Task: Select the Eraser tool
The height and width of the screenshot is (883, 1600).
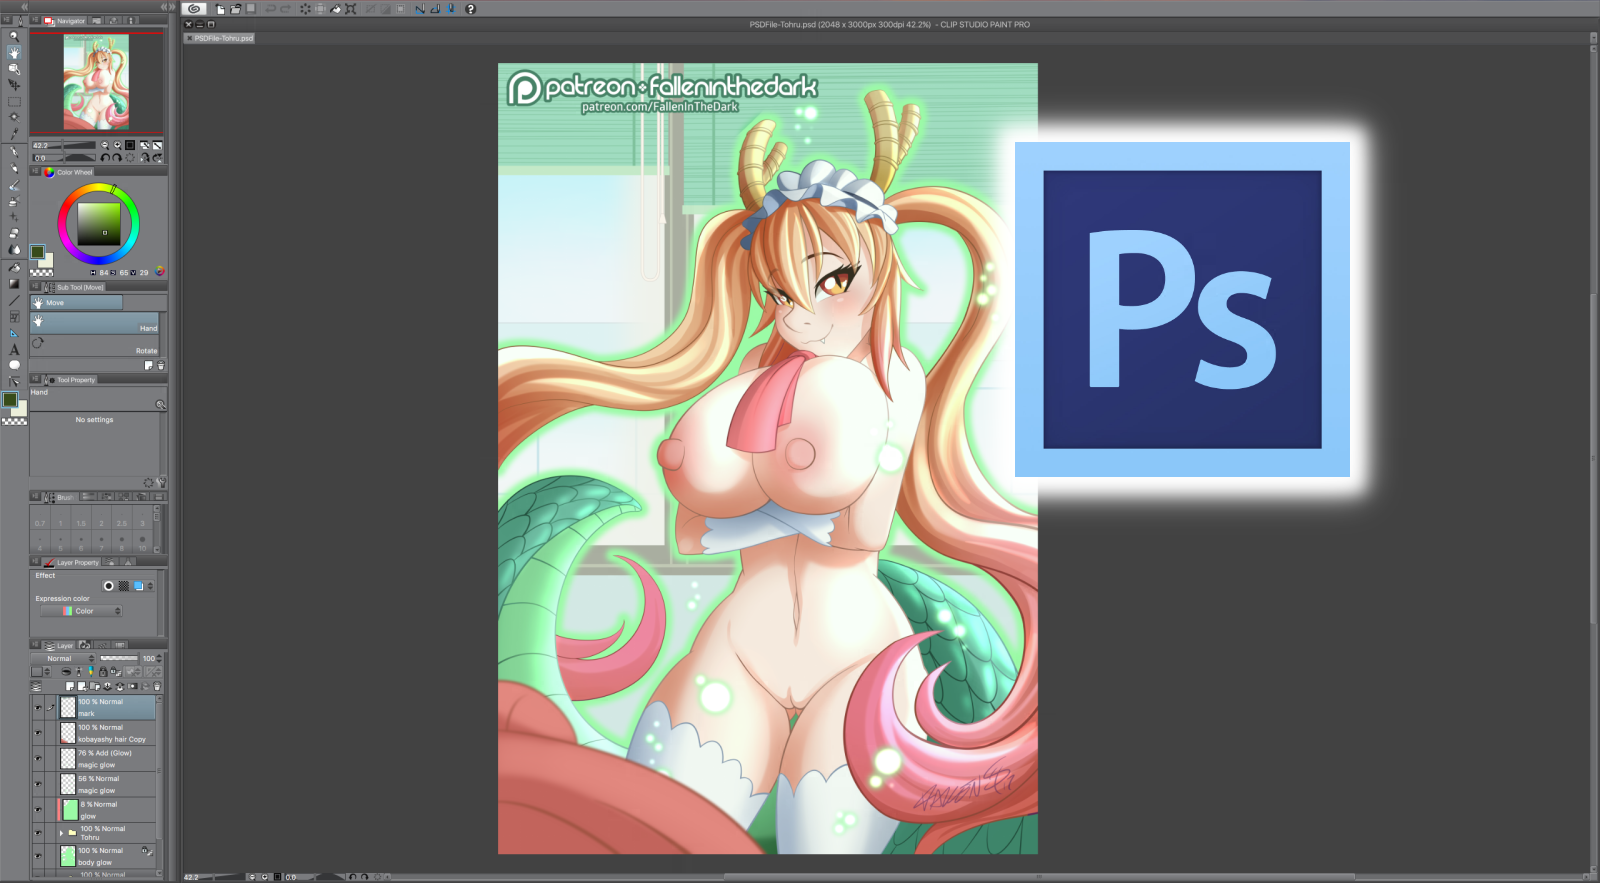Action: click(x=14, y=233)
